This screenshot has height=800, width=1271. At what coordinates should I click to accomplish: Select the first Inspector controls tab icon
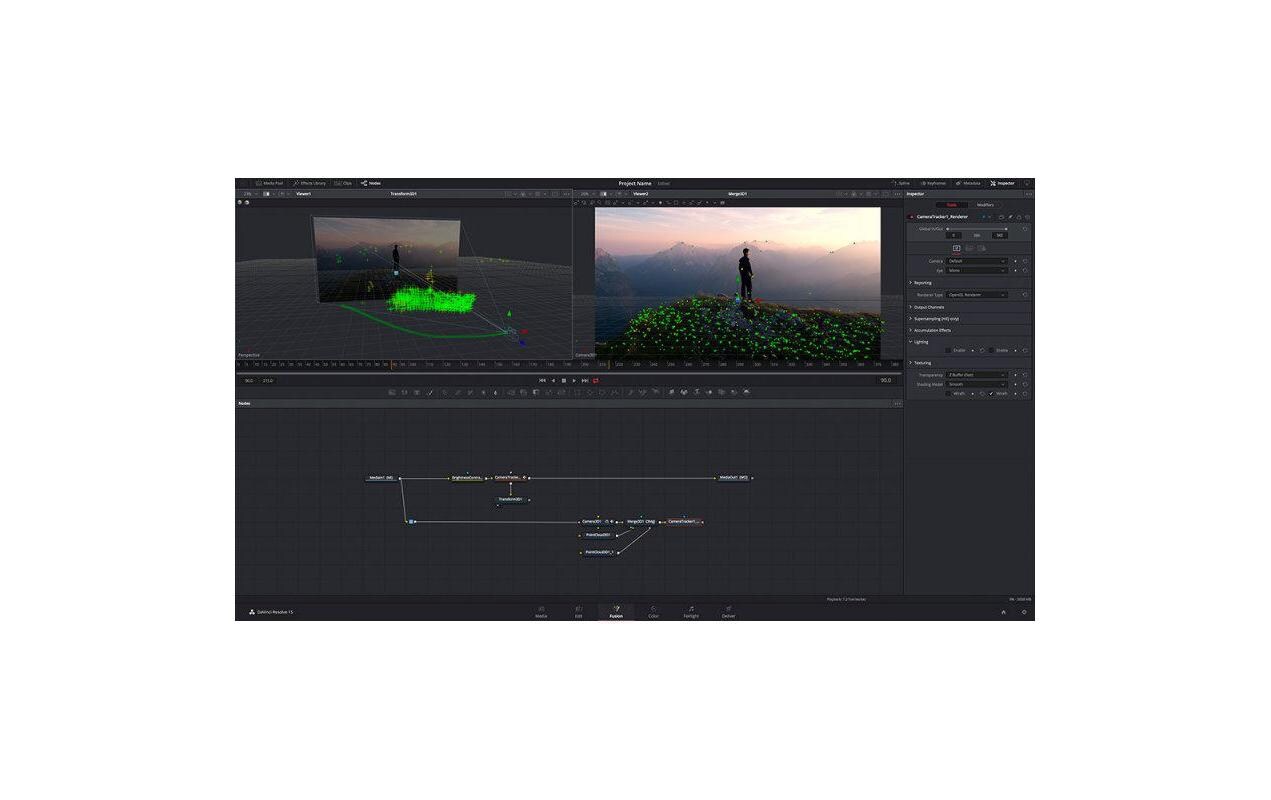(957, 248)
